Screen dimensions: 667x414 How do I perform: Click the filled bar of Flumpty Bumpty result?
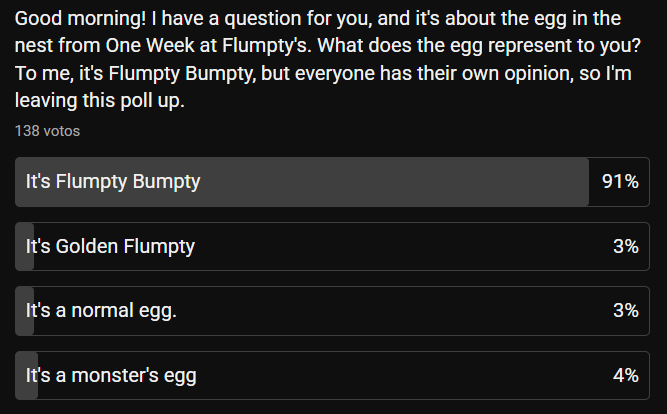pyautogui.click(x=400, y=182)
